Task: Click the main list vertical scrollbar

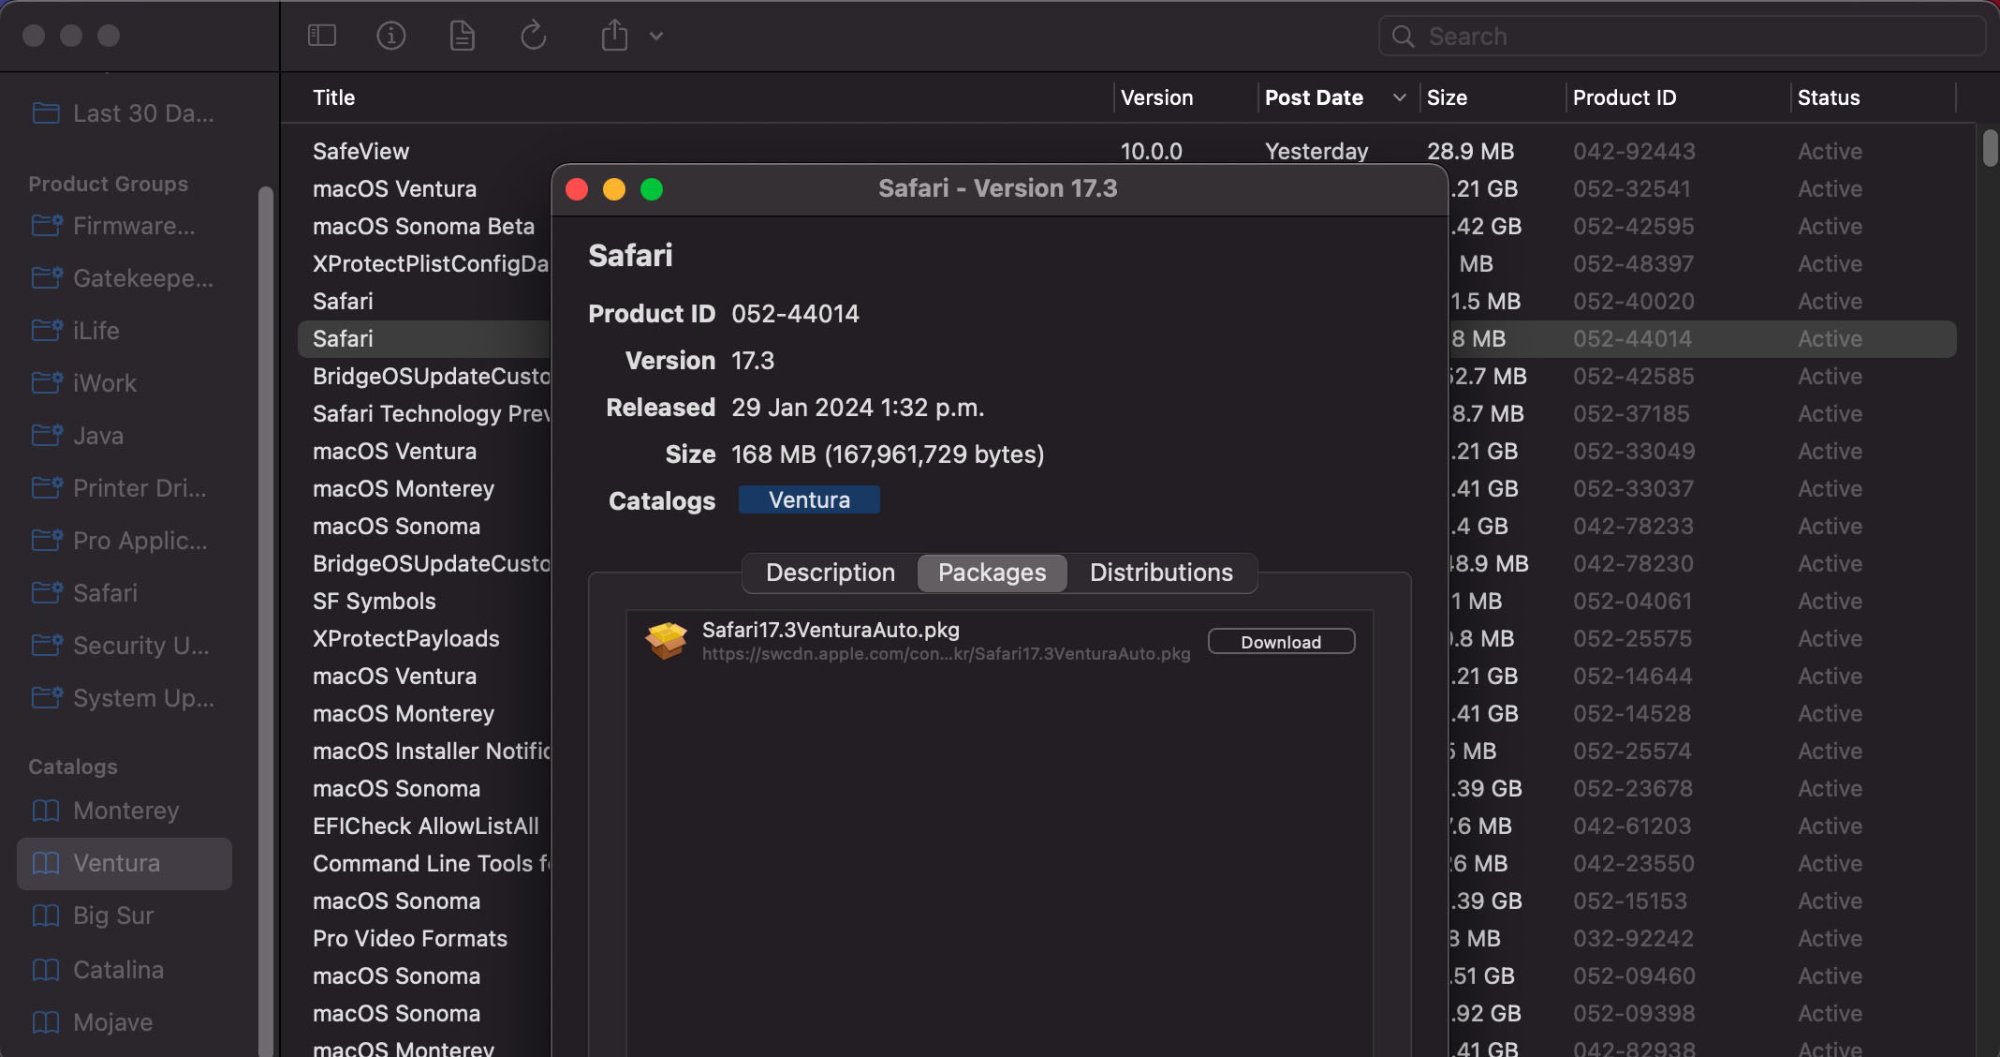Action: (1989, 148)
